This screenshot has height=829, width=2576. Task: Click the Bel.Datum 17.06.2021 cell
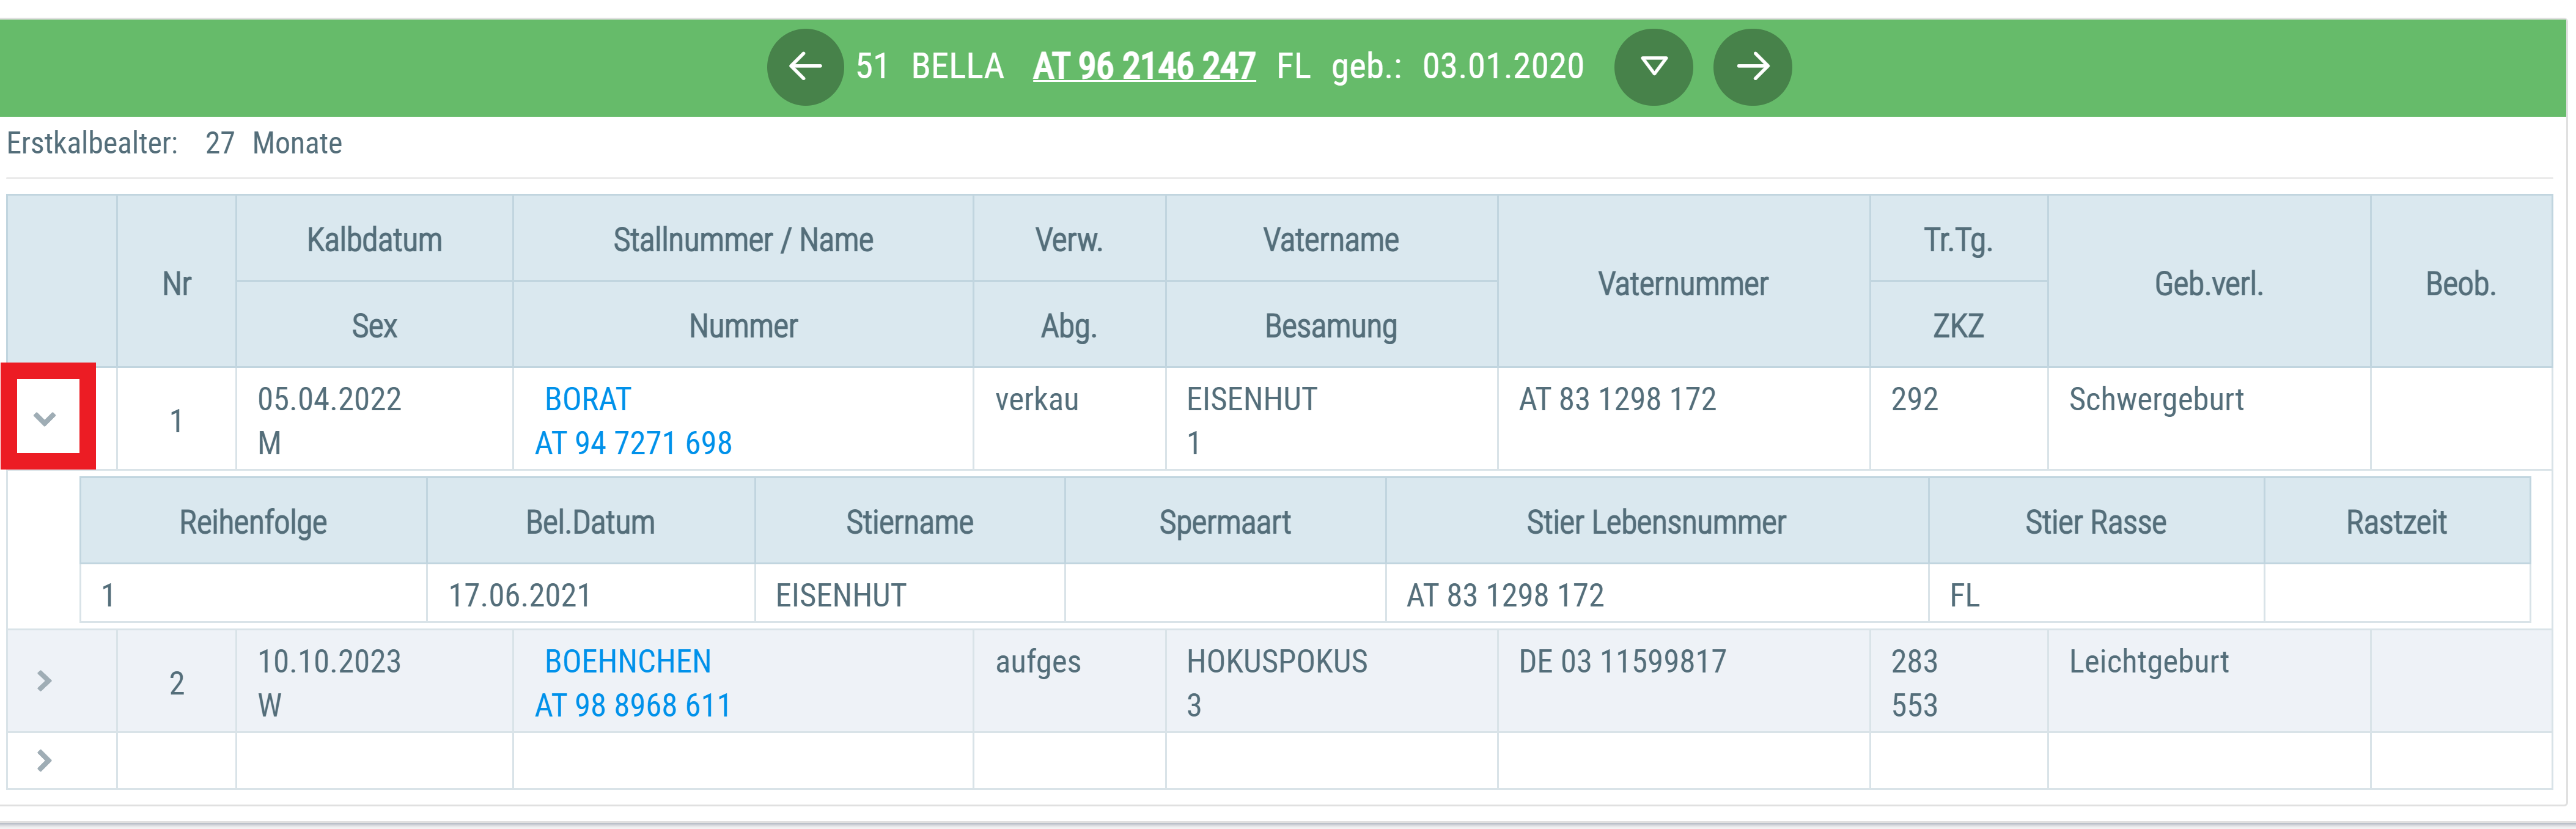pos(590,595)
